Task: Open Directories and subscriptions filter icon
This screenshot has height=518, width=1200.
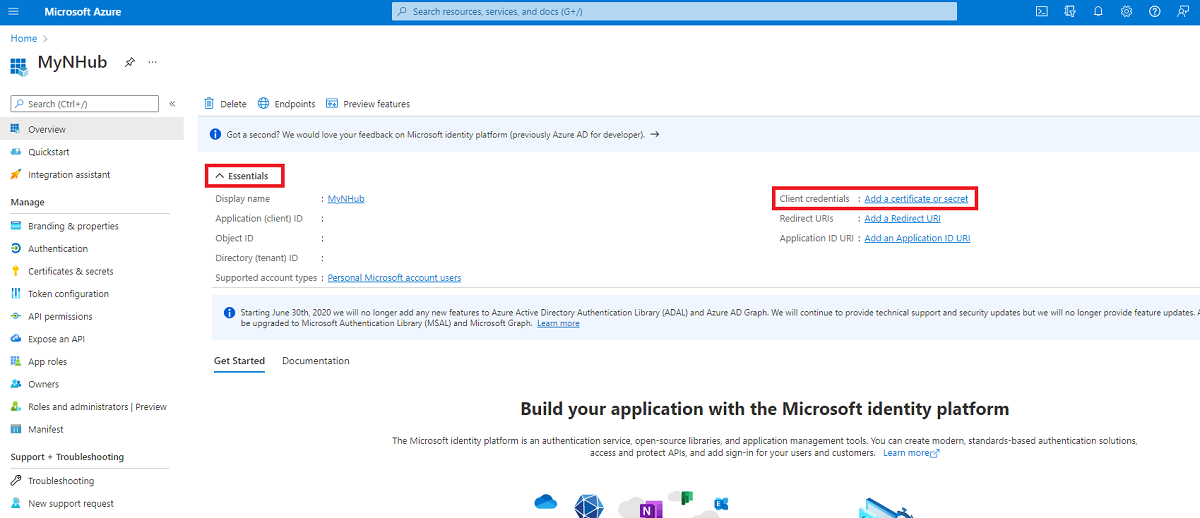Action: (x=1070, y=11)
